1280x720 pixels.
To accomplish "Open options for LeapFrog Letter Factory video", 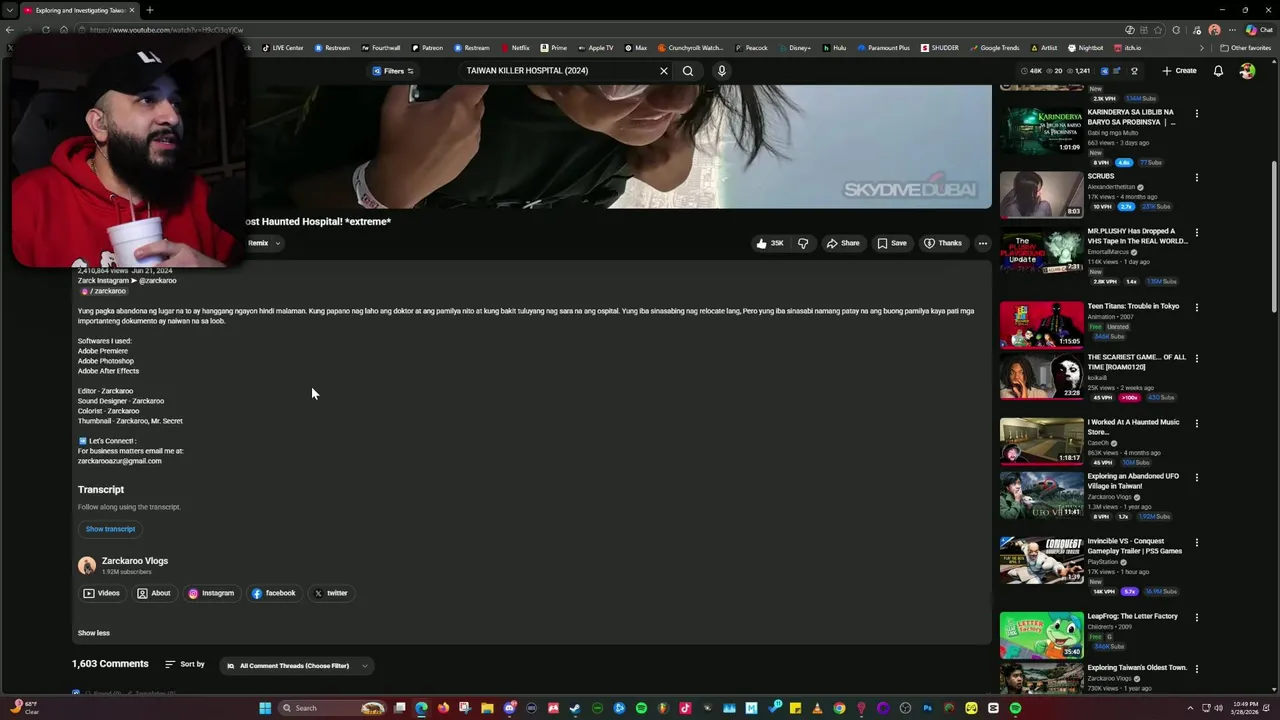I will [x=1196, y=617].
